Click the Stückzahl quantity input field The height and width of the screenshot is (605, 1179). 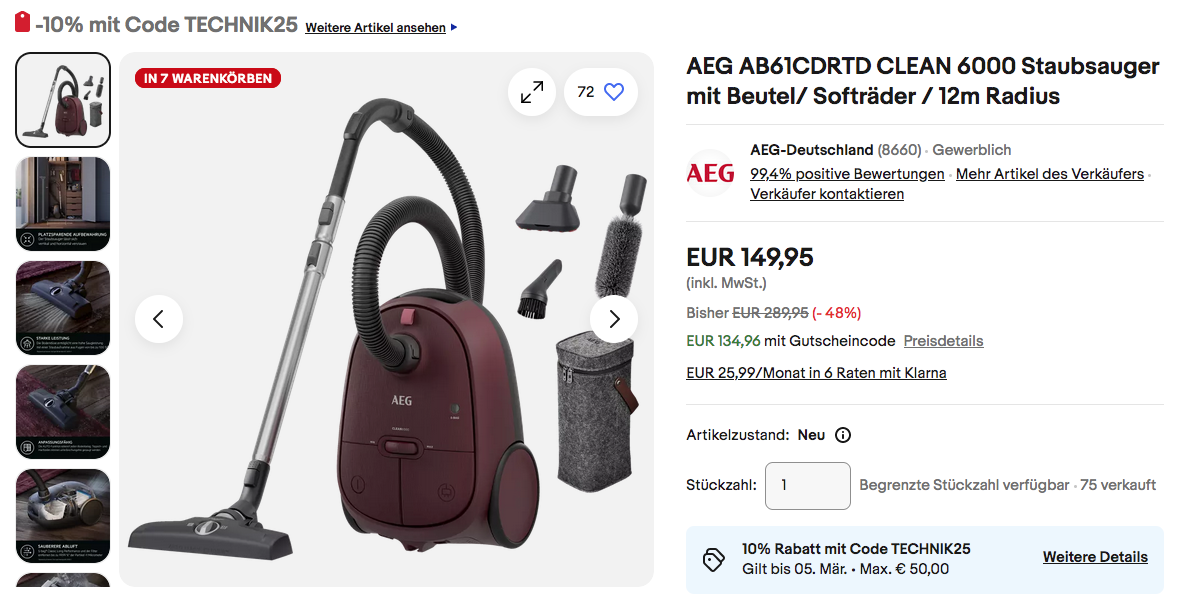pyautogui.click(x=808, y=486)
